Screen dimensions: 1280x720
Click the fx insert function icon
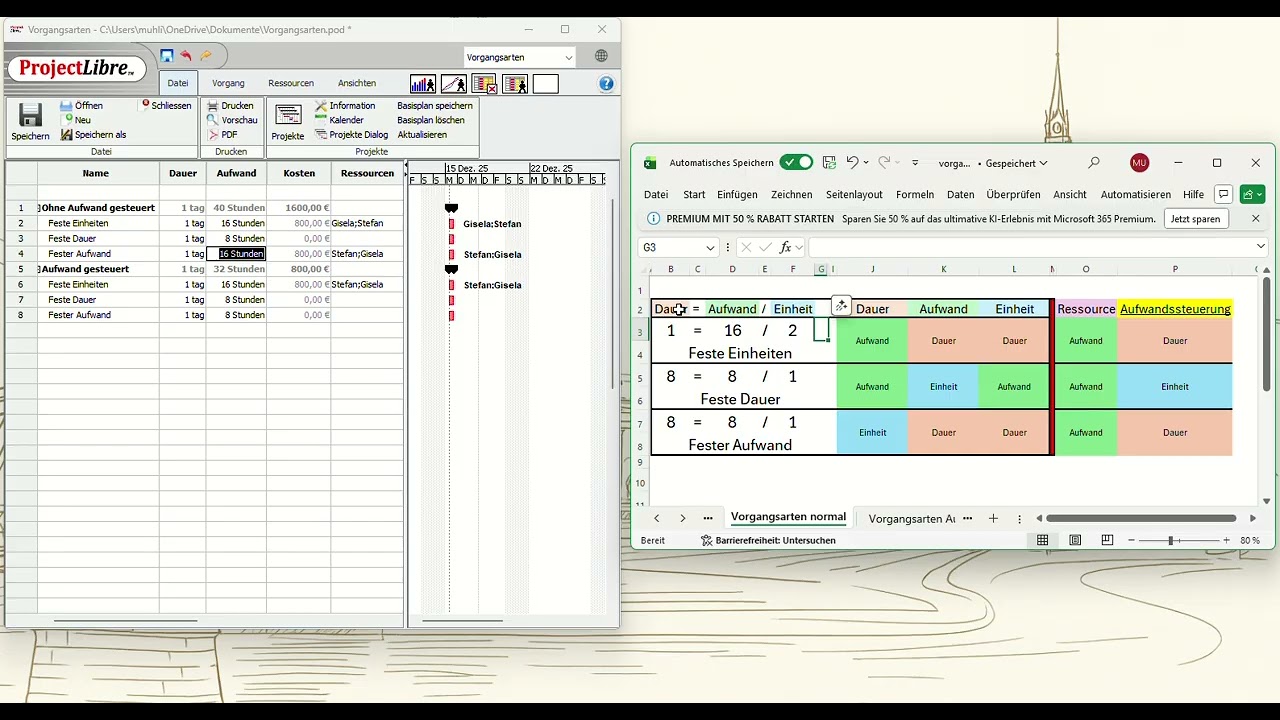[x=786, y=247]
